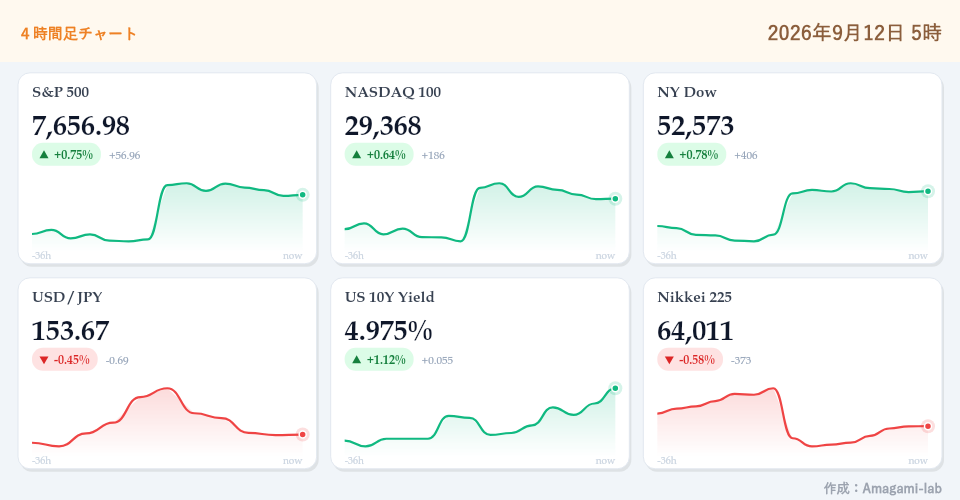Click the yield value 4.975%
The image size is (960, 500).
point(388,331)
